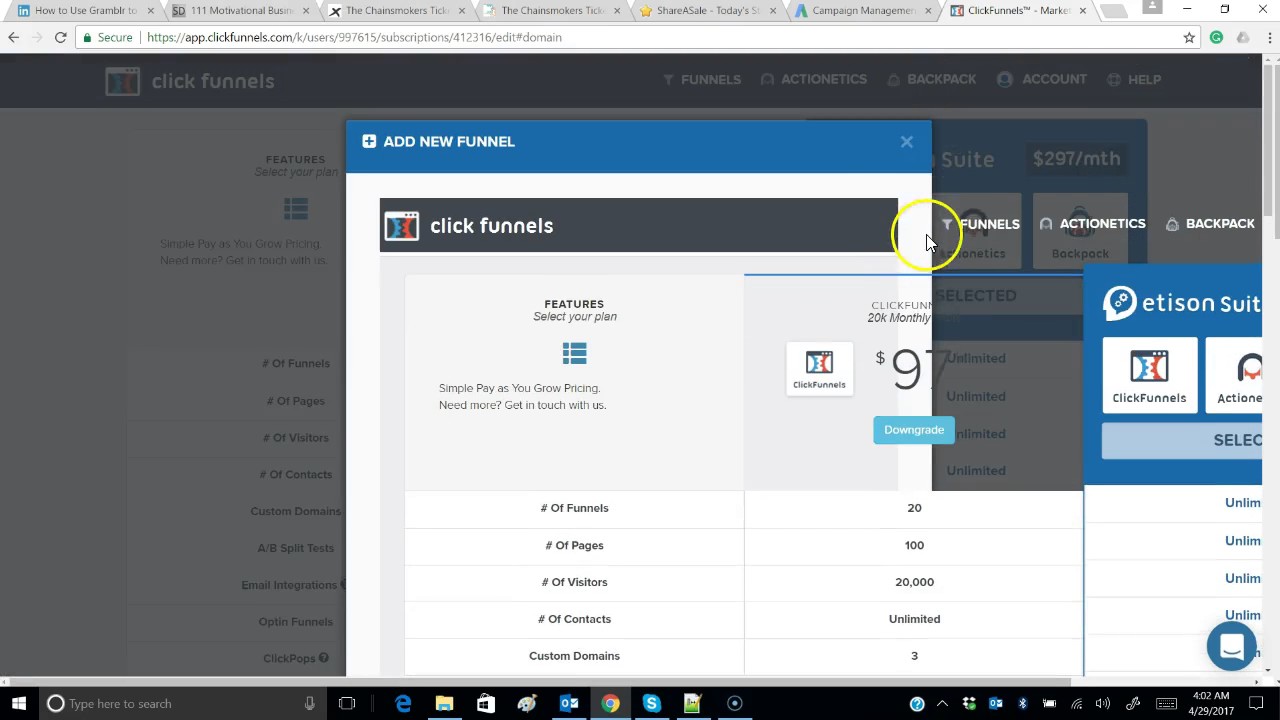
Task: Open ACTIONETICS menu in top navbar
Action: point(814,80)
